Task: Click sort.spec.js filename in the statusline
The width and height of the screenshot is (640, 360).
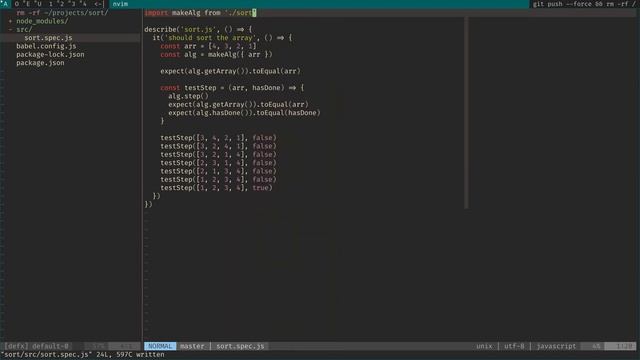Action: point(240,346)
